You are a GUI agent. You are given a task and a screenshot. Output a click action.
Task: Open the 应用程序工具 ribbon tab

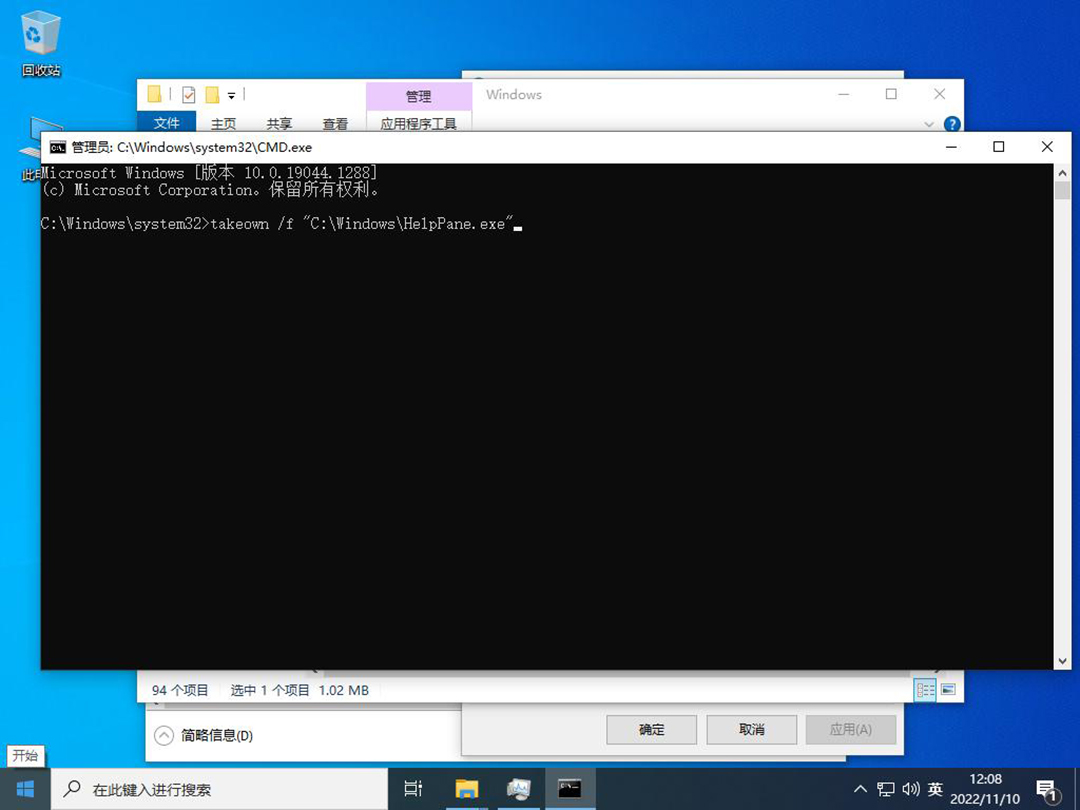point(418,123)
